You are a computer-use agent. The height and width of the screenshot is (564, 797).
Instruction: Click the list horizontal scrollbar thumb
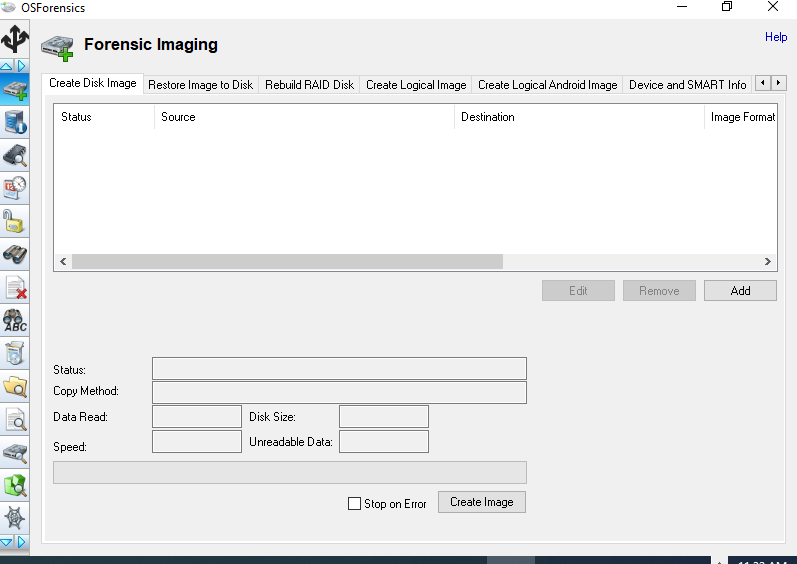(x=287, y=262)
